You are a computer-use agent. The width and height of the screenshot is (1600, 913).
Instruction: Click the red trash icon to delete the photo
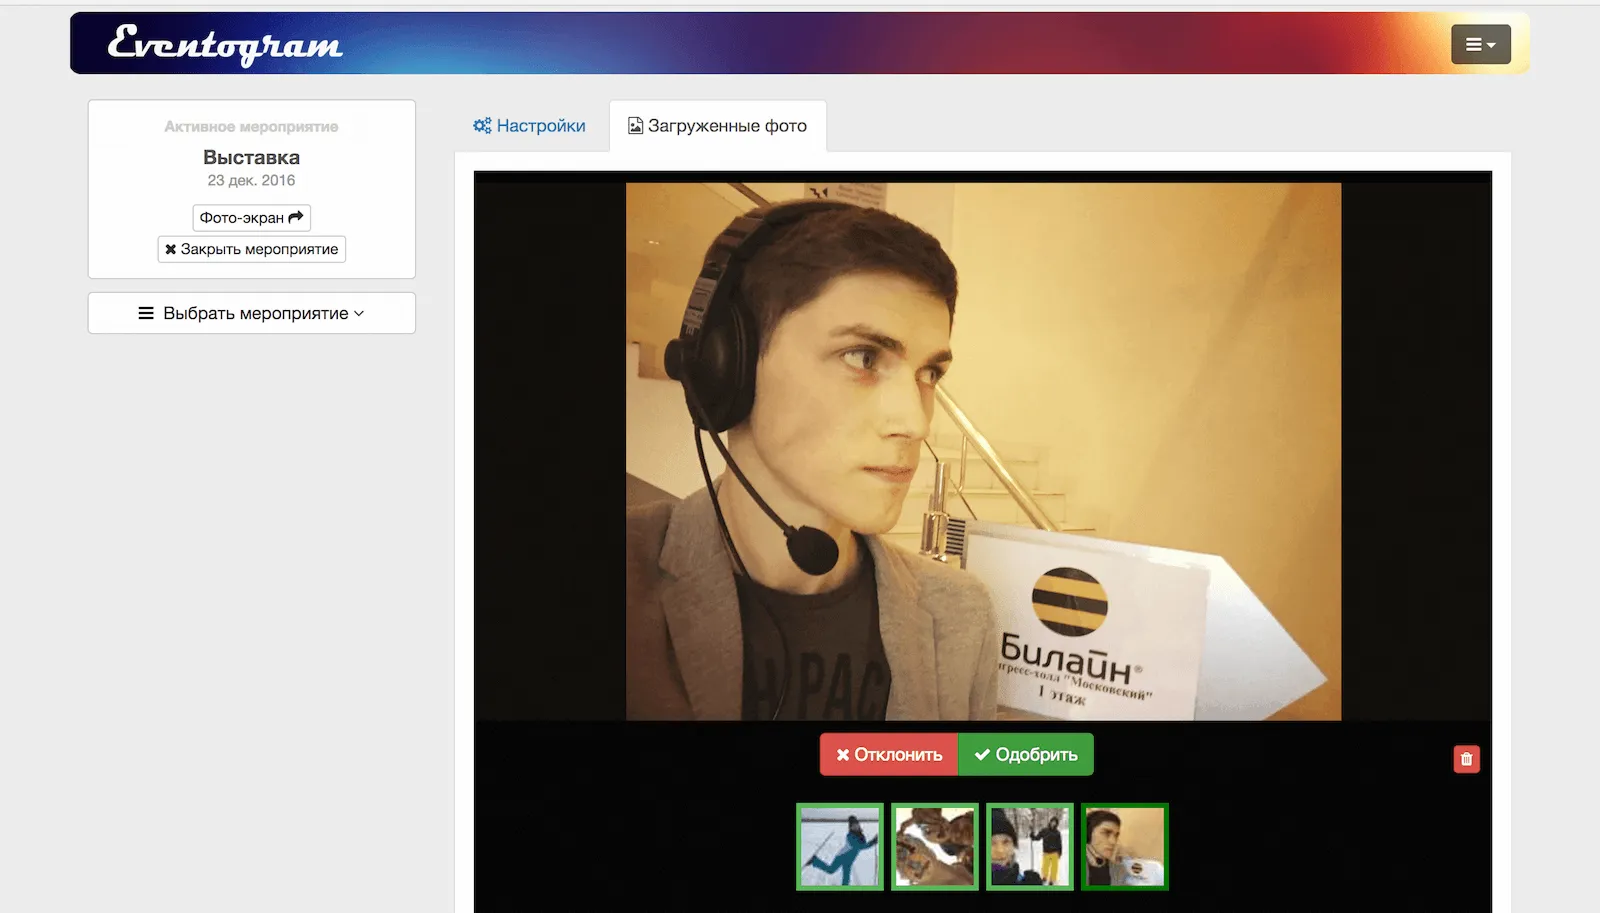(x=1466, y=759)
